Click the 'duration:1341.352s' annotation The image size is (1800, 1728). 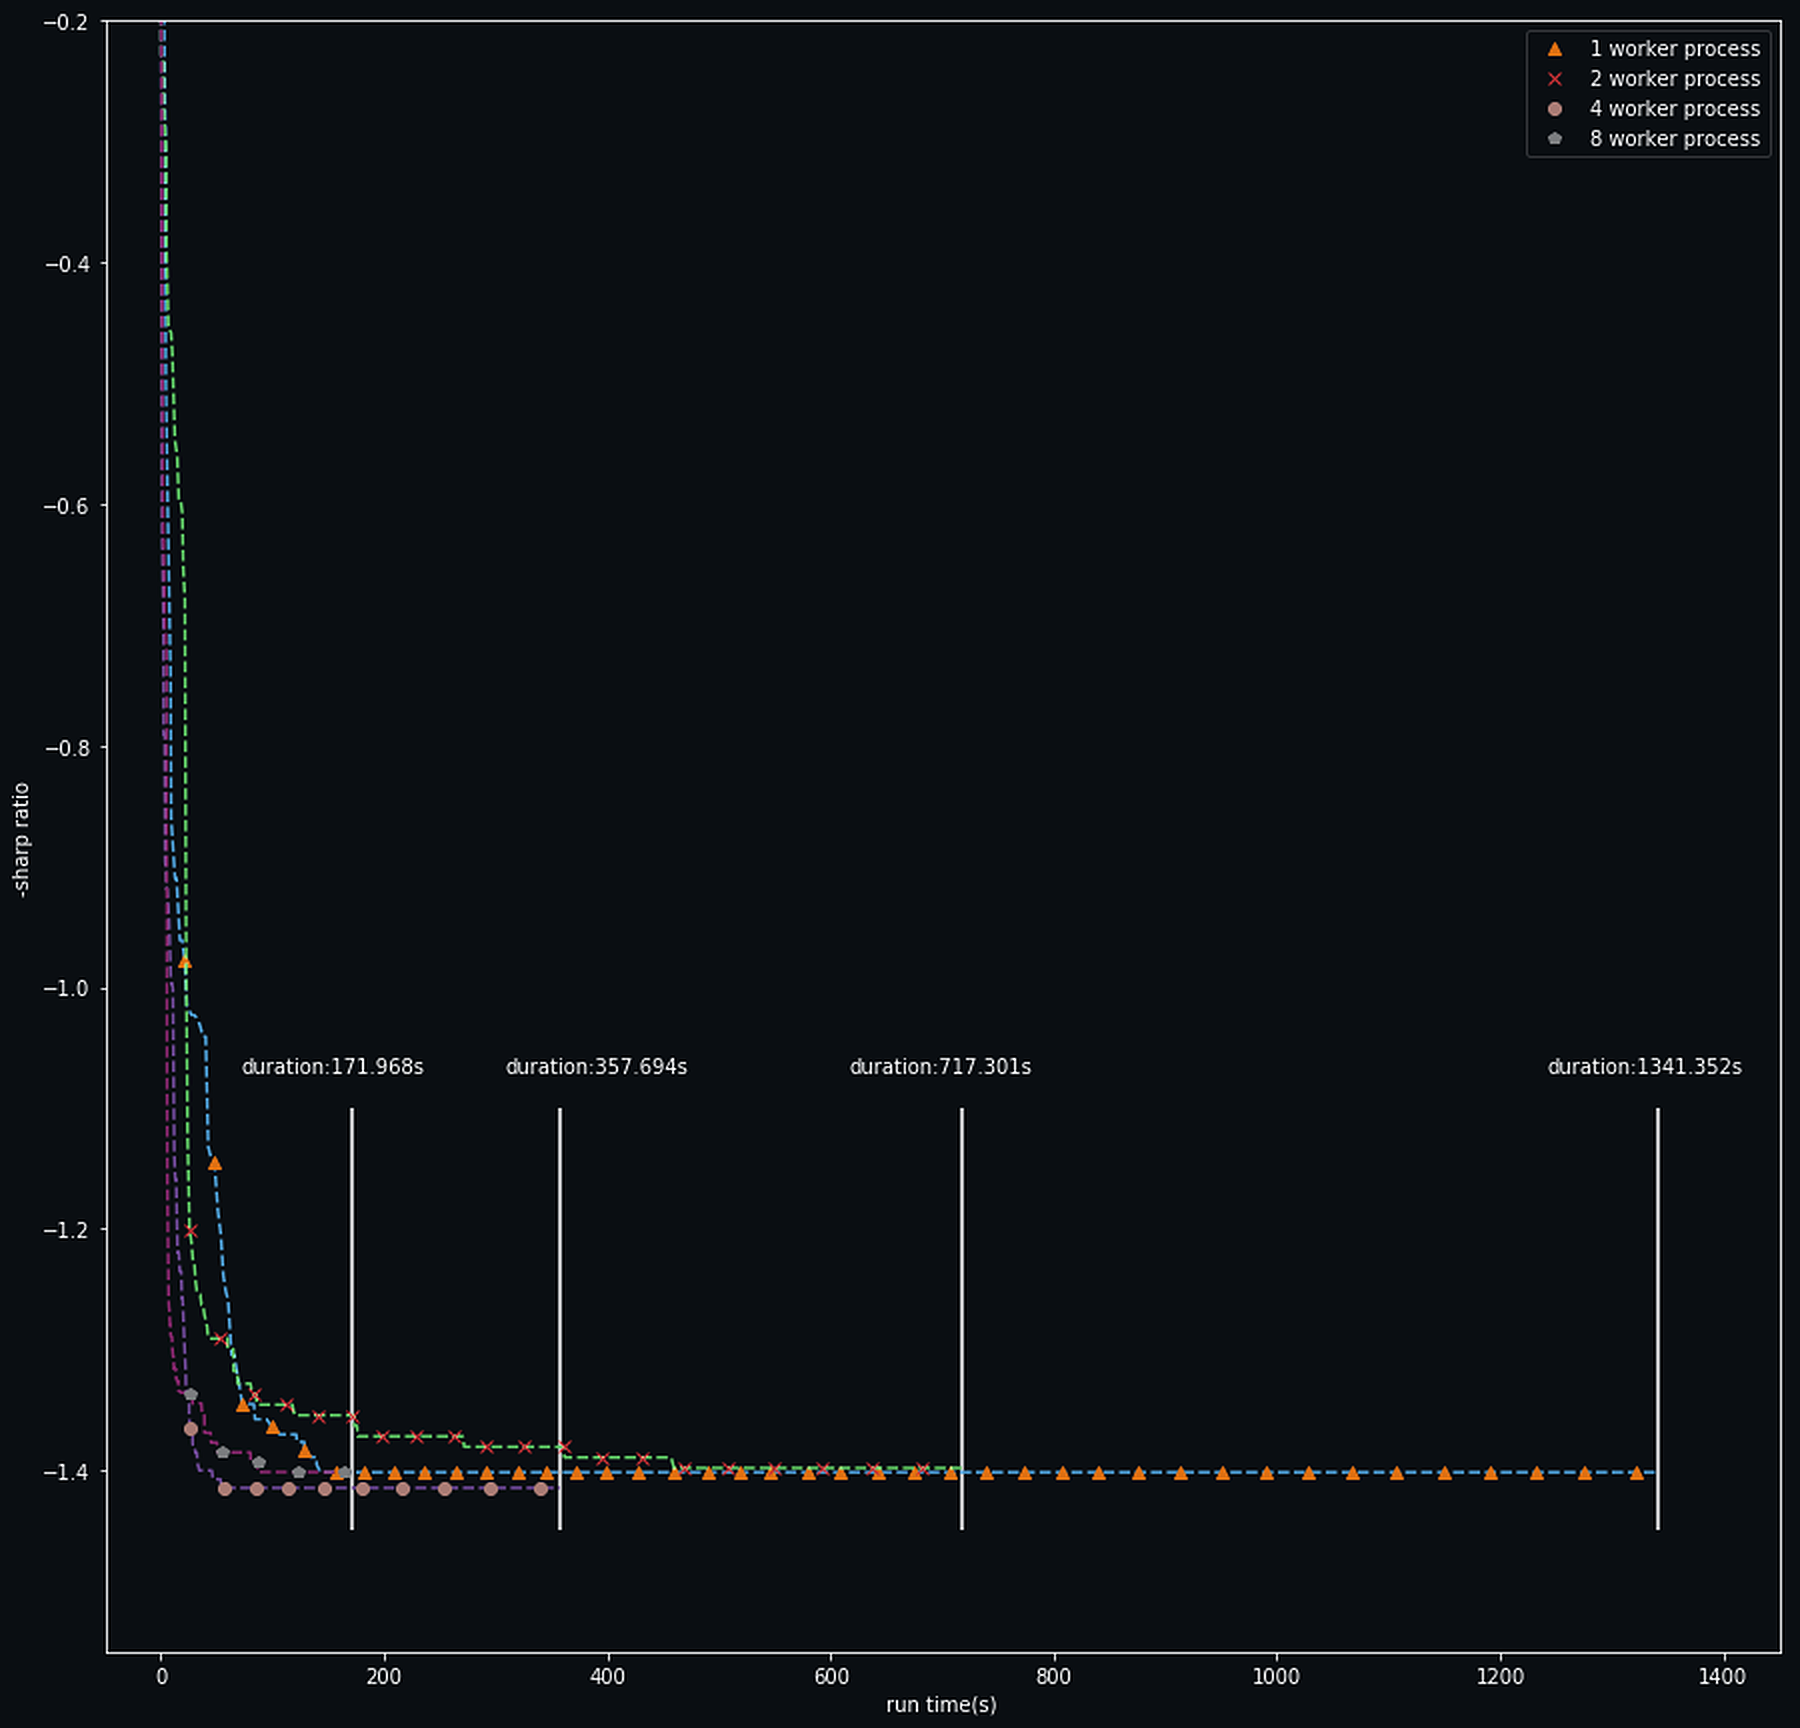[1644, 1067]
